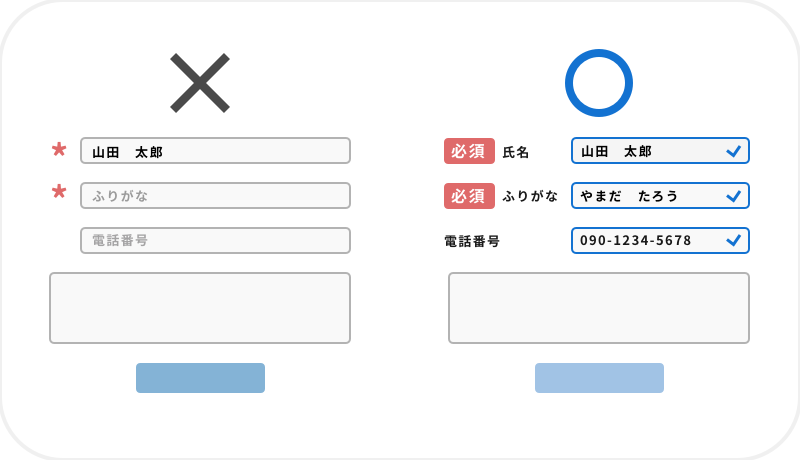Focus the left ふりがな placeholder field
This screenshot has width=800, height=460.
215,196
